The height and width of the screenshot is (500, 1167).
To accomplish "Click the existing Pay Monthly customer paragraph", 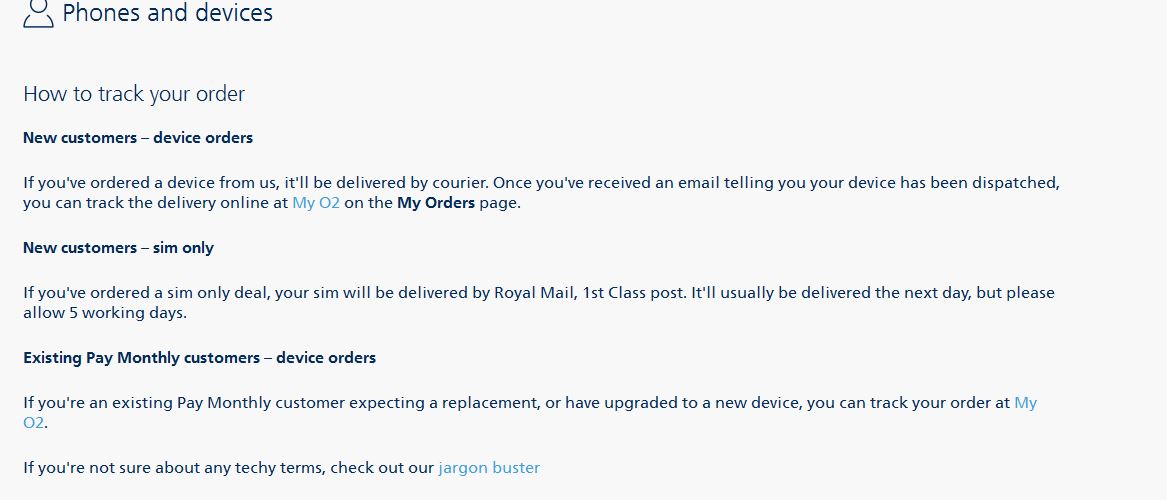I will [530, 413].
